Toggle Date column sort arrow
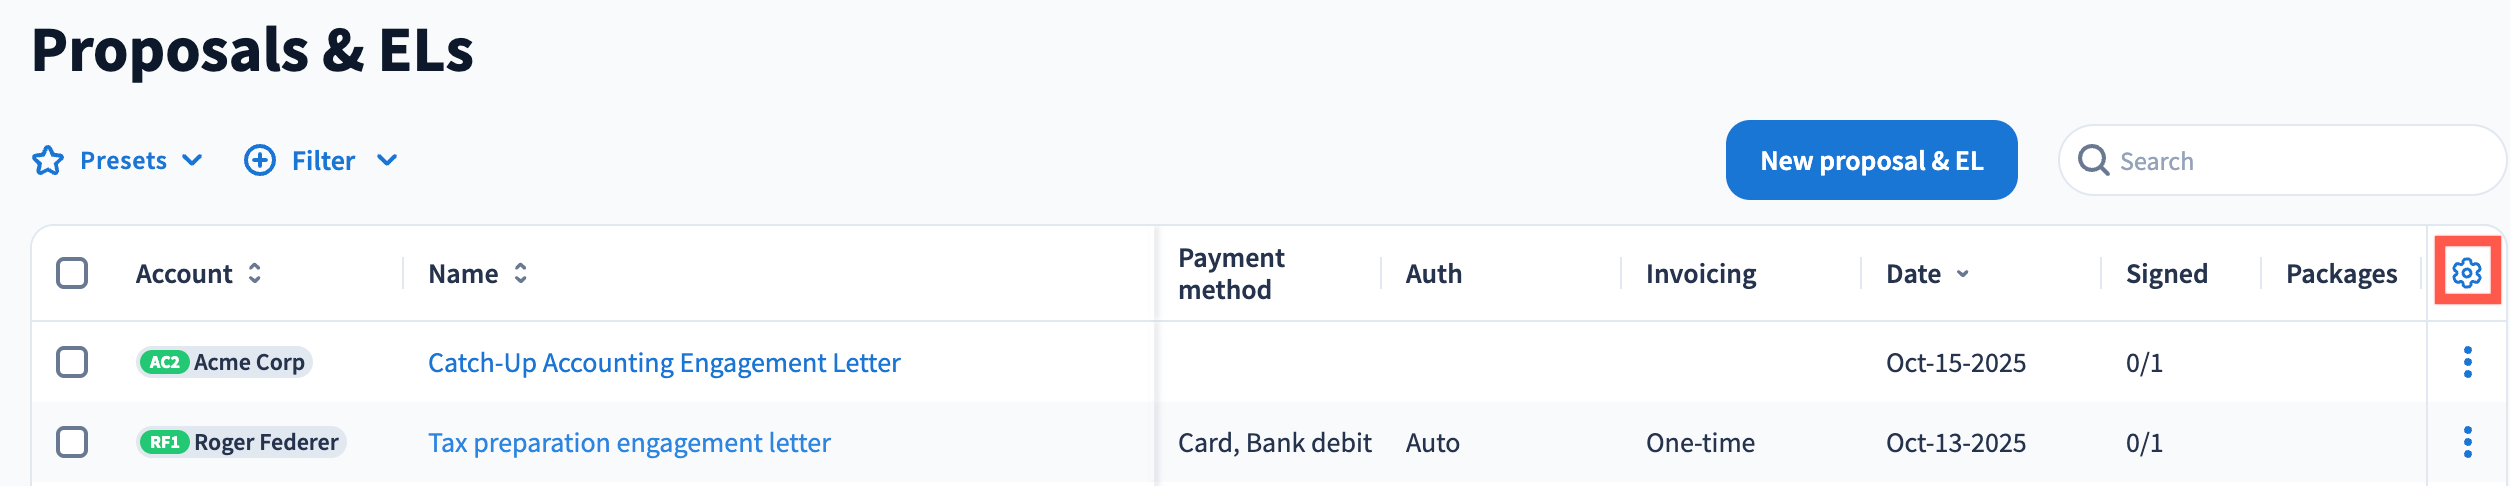Viewport: 2510px width, 486px height. point(1963,274)
